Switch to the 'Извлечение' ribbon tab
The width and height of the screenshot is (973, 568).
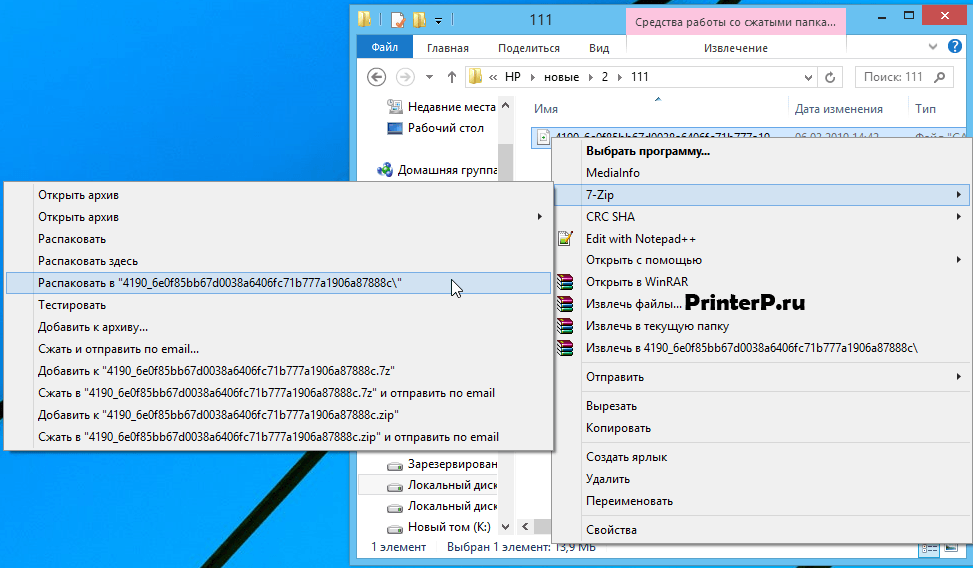point(735,48)
